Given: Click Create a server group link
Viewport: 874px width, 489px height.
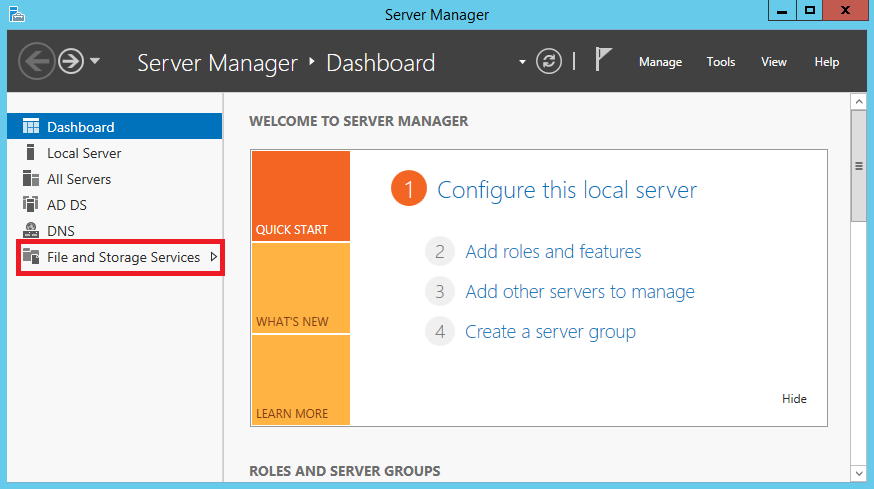Looking at the screenshot, I should (x=550, y=332).
